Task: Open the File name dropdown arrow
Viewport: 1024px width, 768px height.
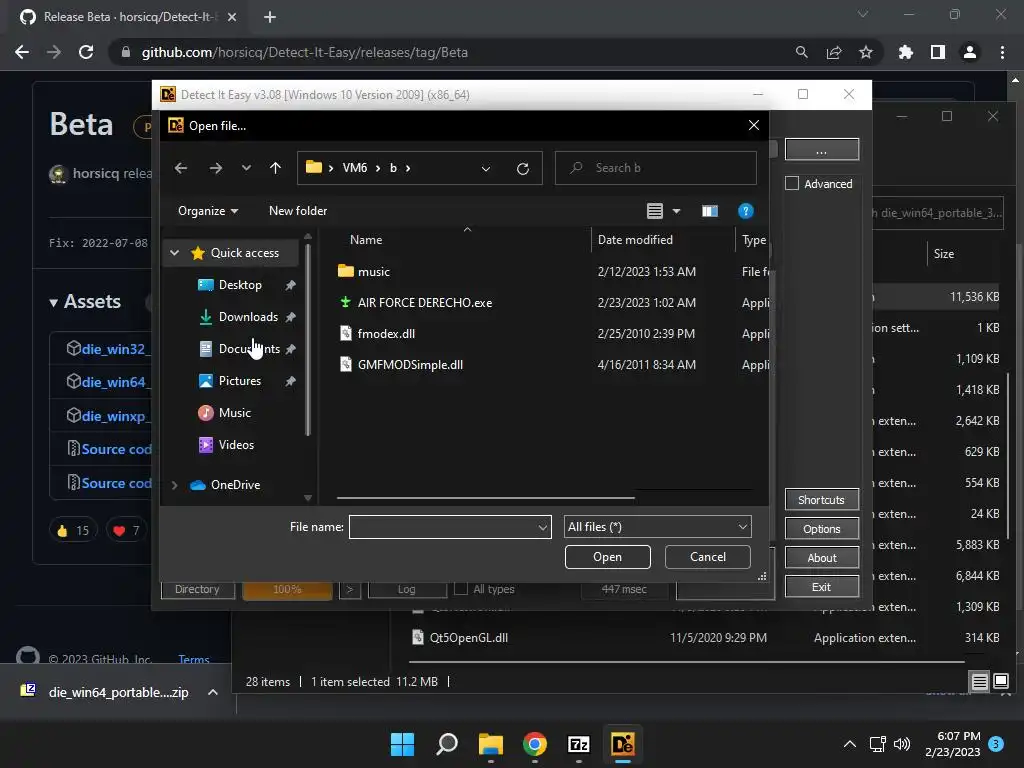Action: 543,527
